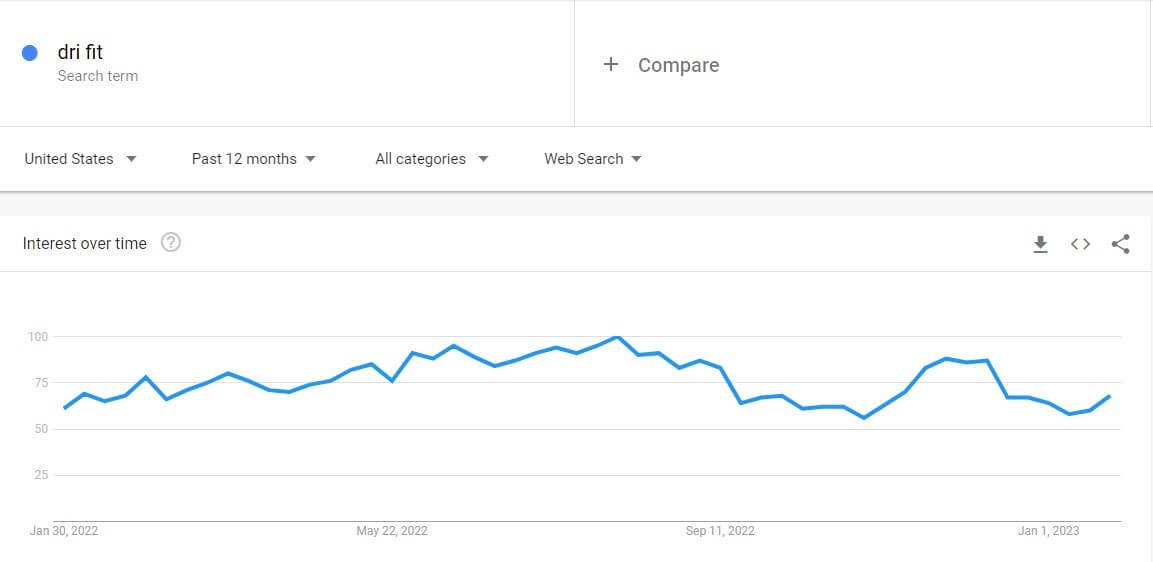Viewport: 1153px width, 562px height.
Task: Expand the United States region dropdown
Action: [80, 159]
